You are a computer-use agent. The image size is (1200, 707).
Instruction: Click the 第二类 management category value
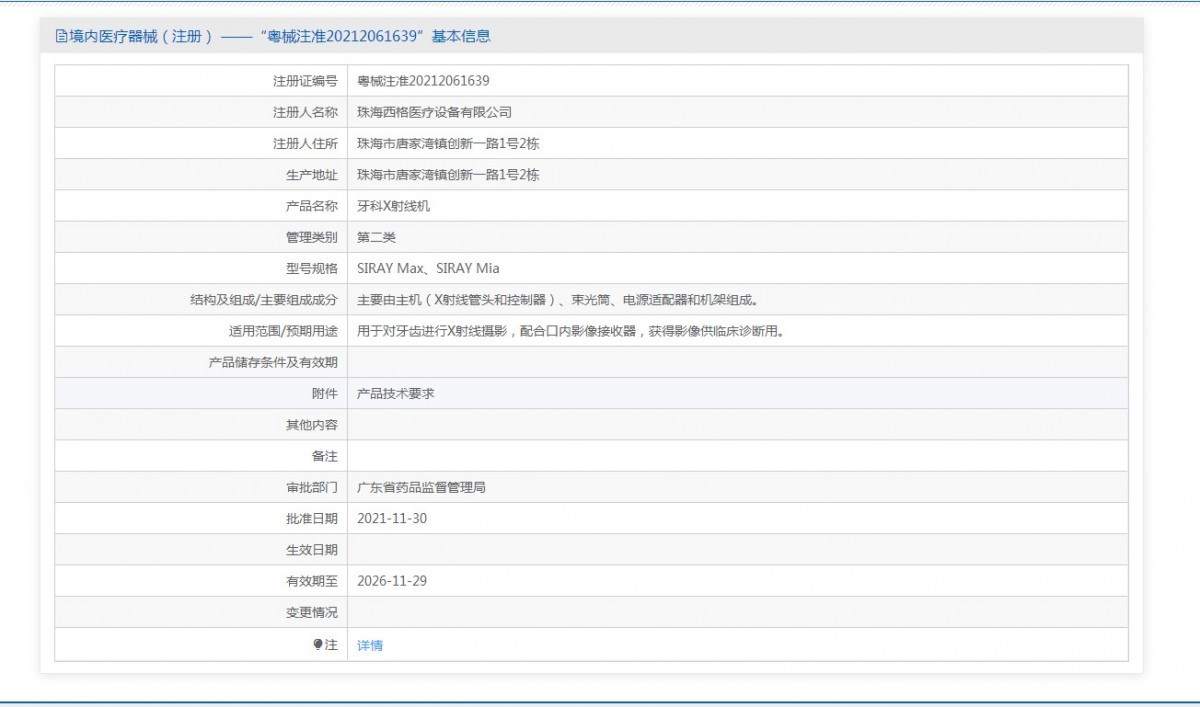click(376, 237)
